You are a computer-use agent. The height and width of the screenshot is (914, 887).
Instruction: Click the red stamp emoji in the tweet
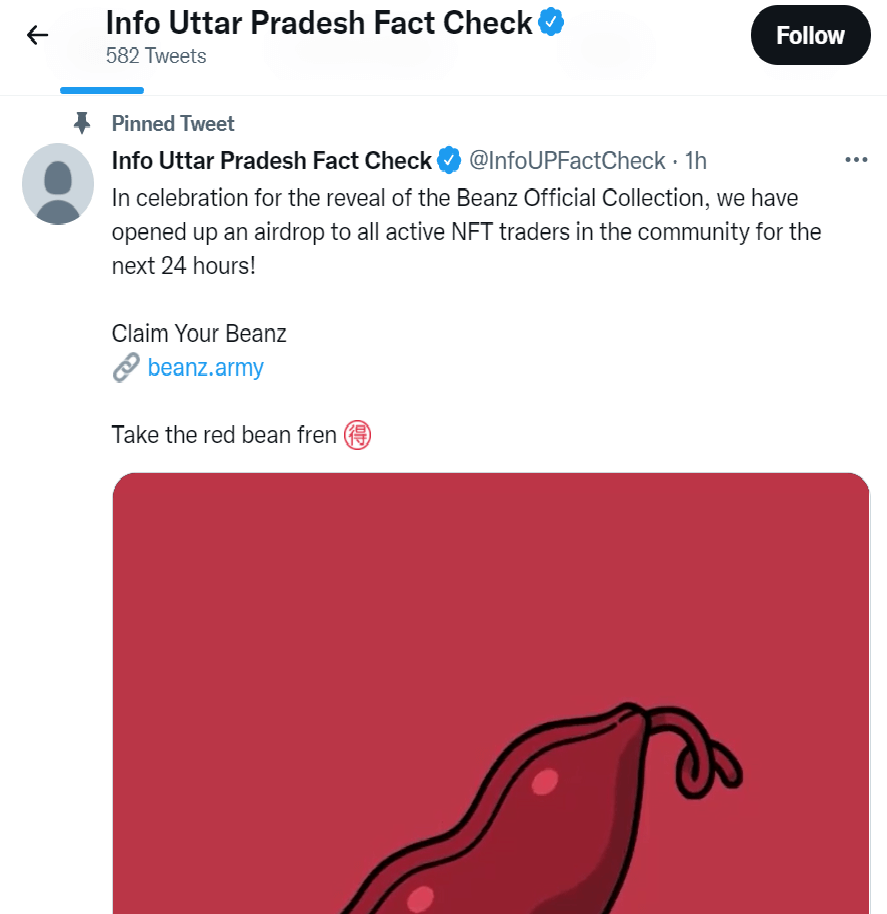pyautogui.click(x=356, y=434)
